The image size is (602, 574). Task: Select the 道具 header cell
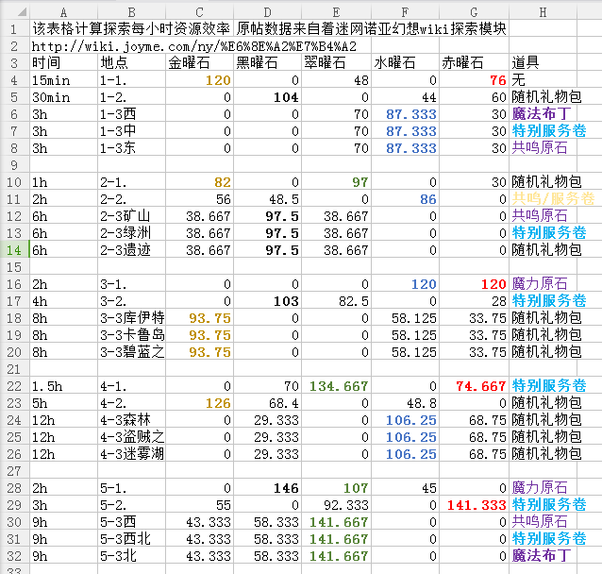click(x=543, y=63)
